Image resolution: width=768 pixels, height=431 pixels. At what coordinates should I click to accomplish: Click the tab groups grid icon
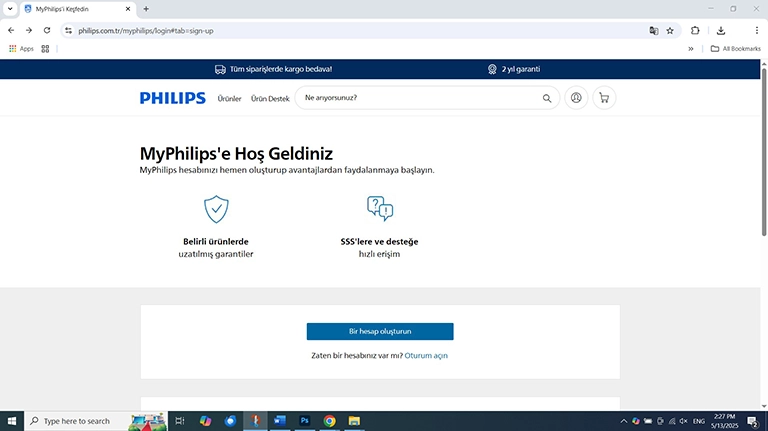(x=45, y=48)
